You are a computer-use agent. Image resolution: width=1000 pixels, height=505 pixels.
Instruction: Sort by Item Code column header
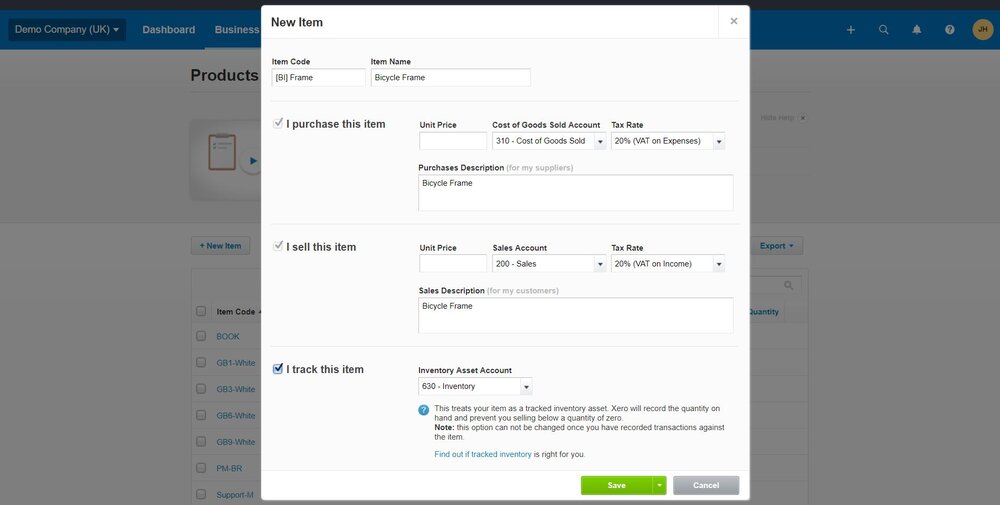coord(236,312)
